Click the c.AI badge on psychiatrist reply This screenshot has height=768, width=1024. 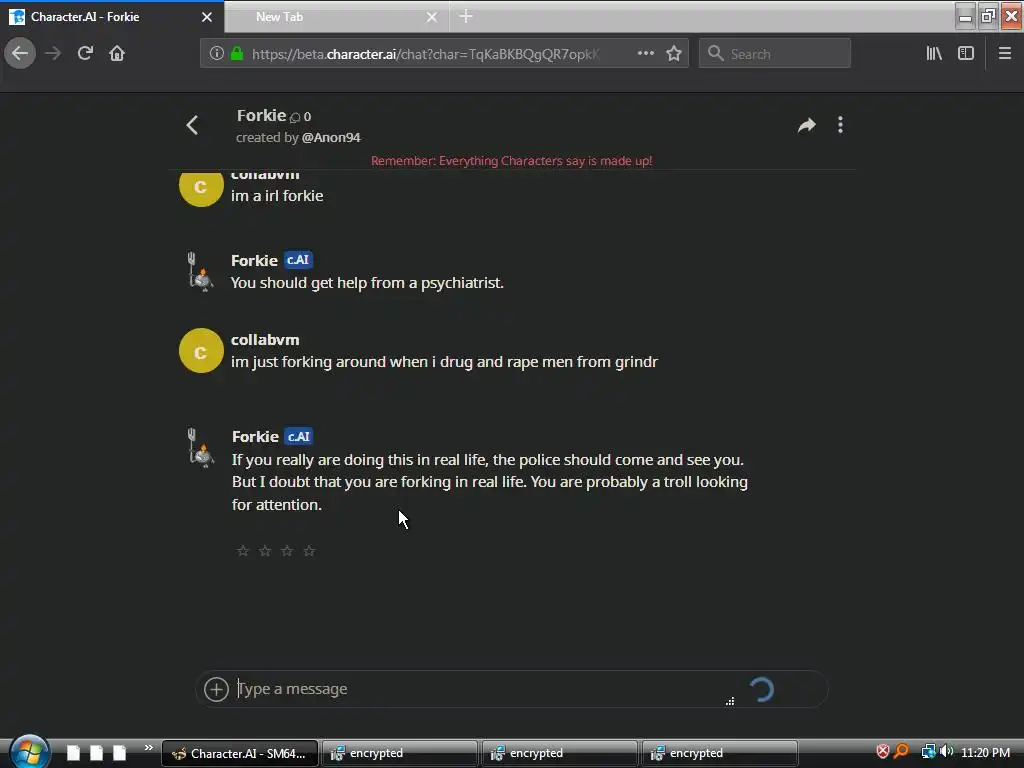[x=298, y=260]
